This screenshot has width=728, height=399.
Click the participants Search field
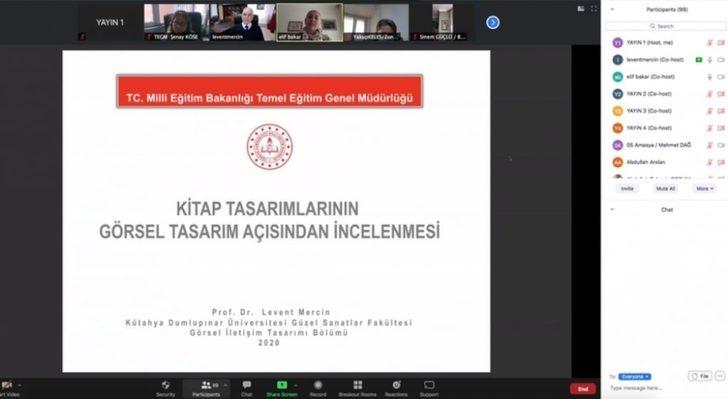(665, 26)
